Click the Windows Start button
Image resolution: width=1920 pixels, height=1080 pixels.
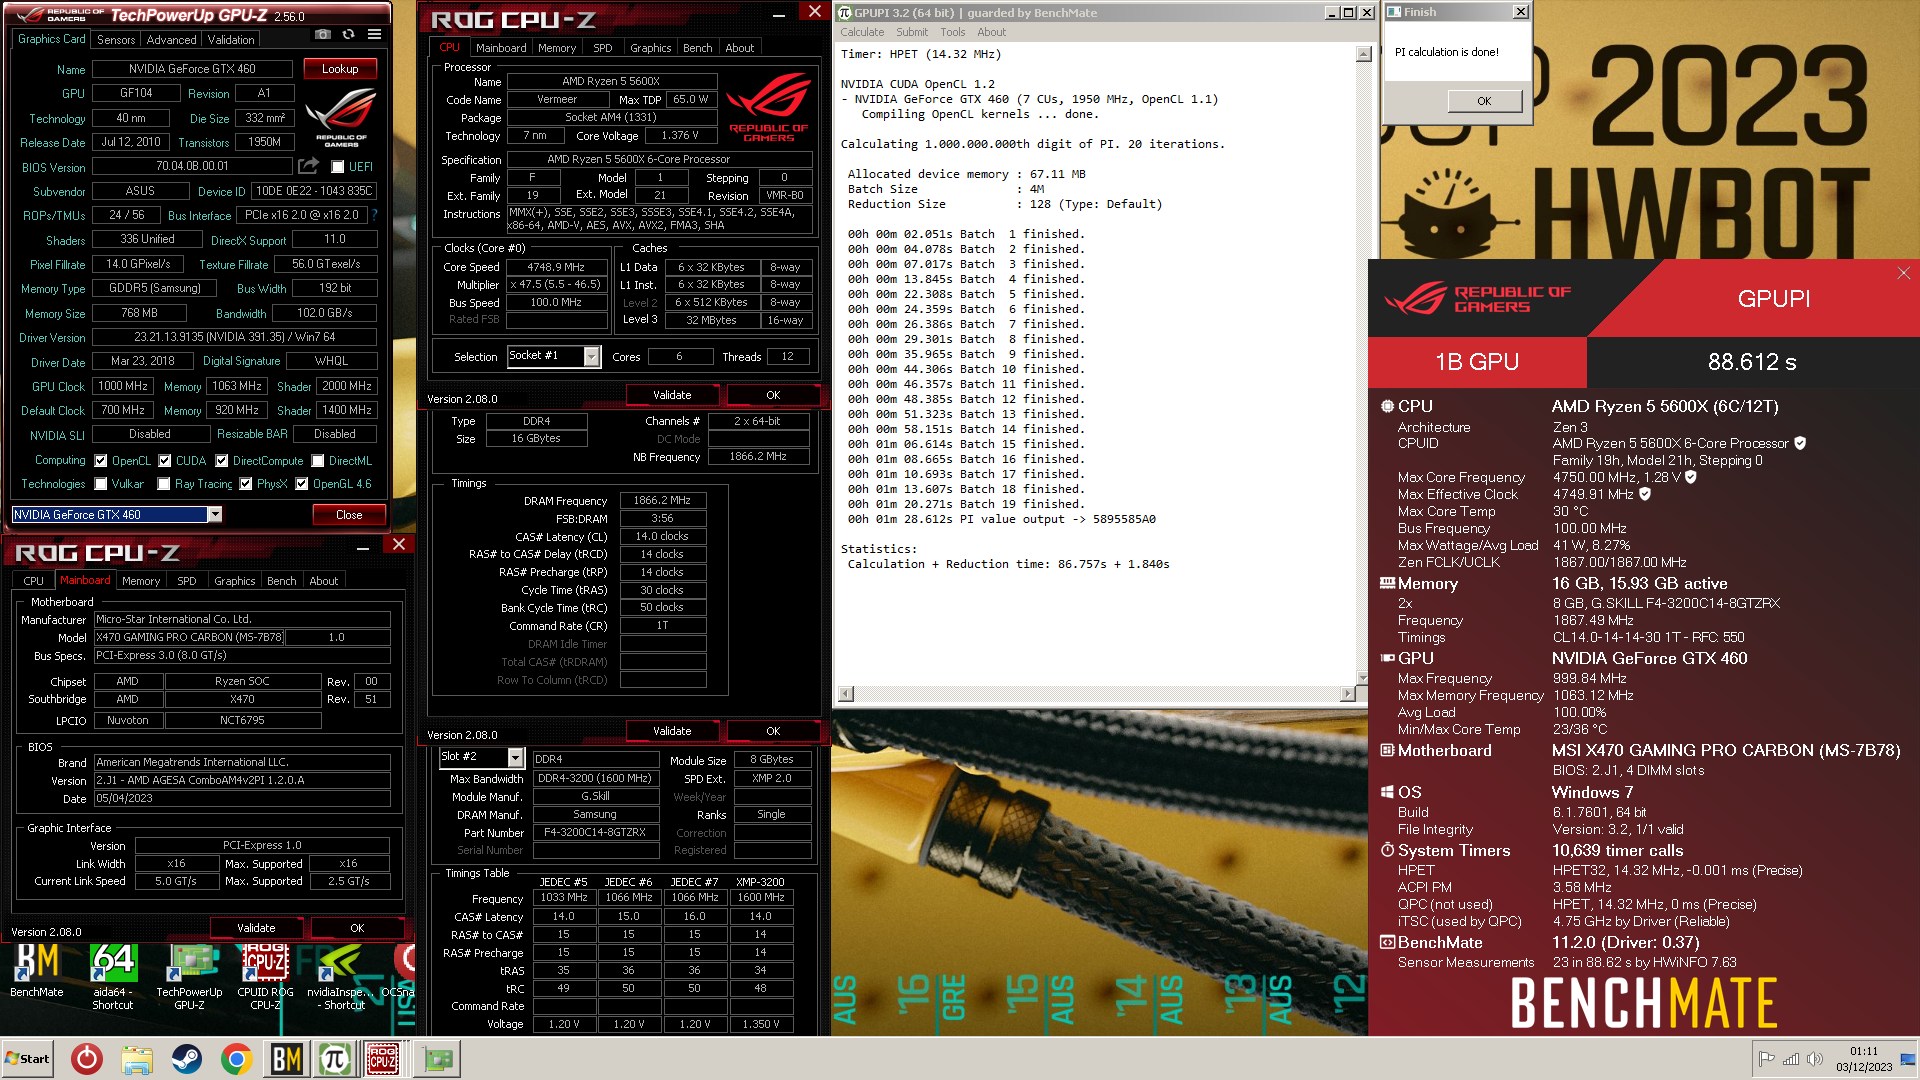coord(28,1059)
